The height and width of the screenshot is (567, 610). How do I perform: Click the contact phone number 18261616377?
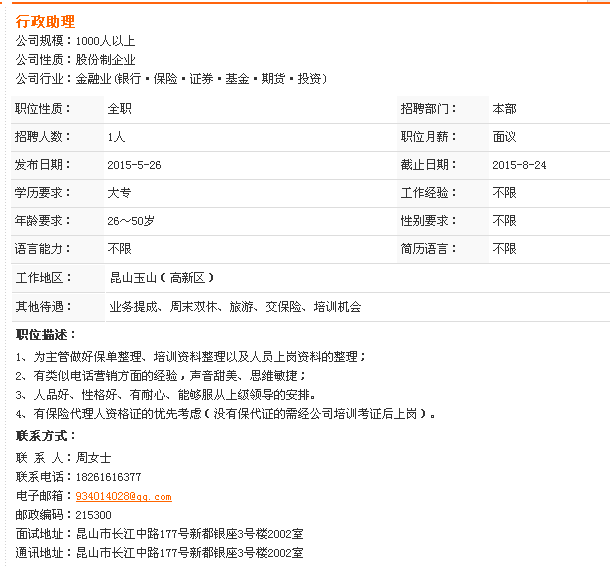coord(108,477)
